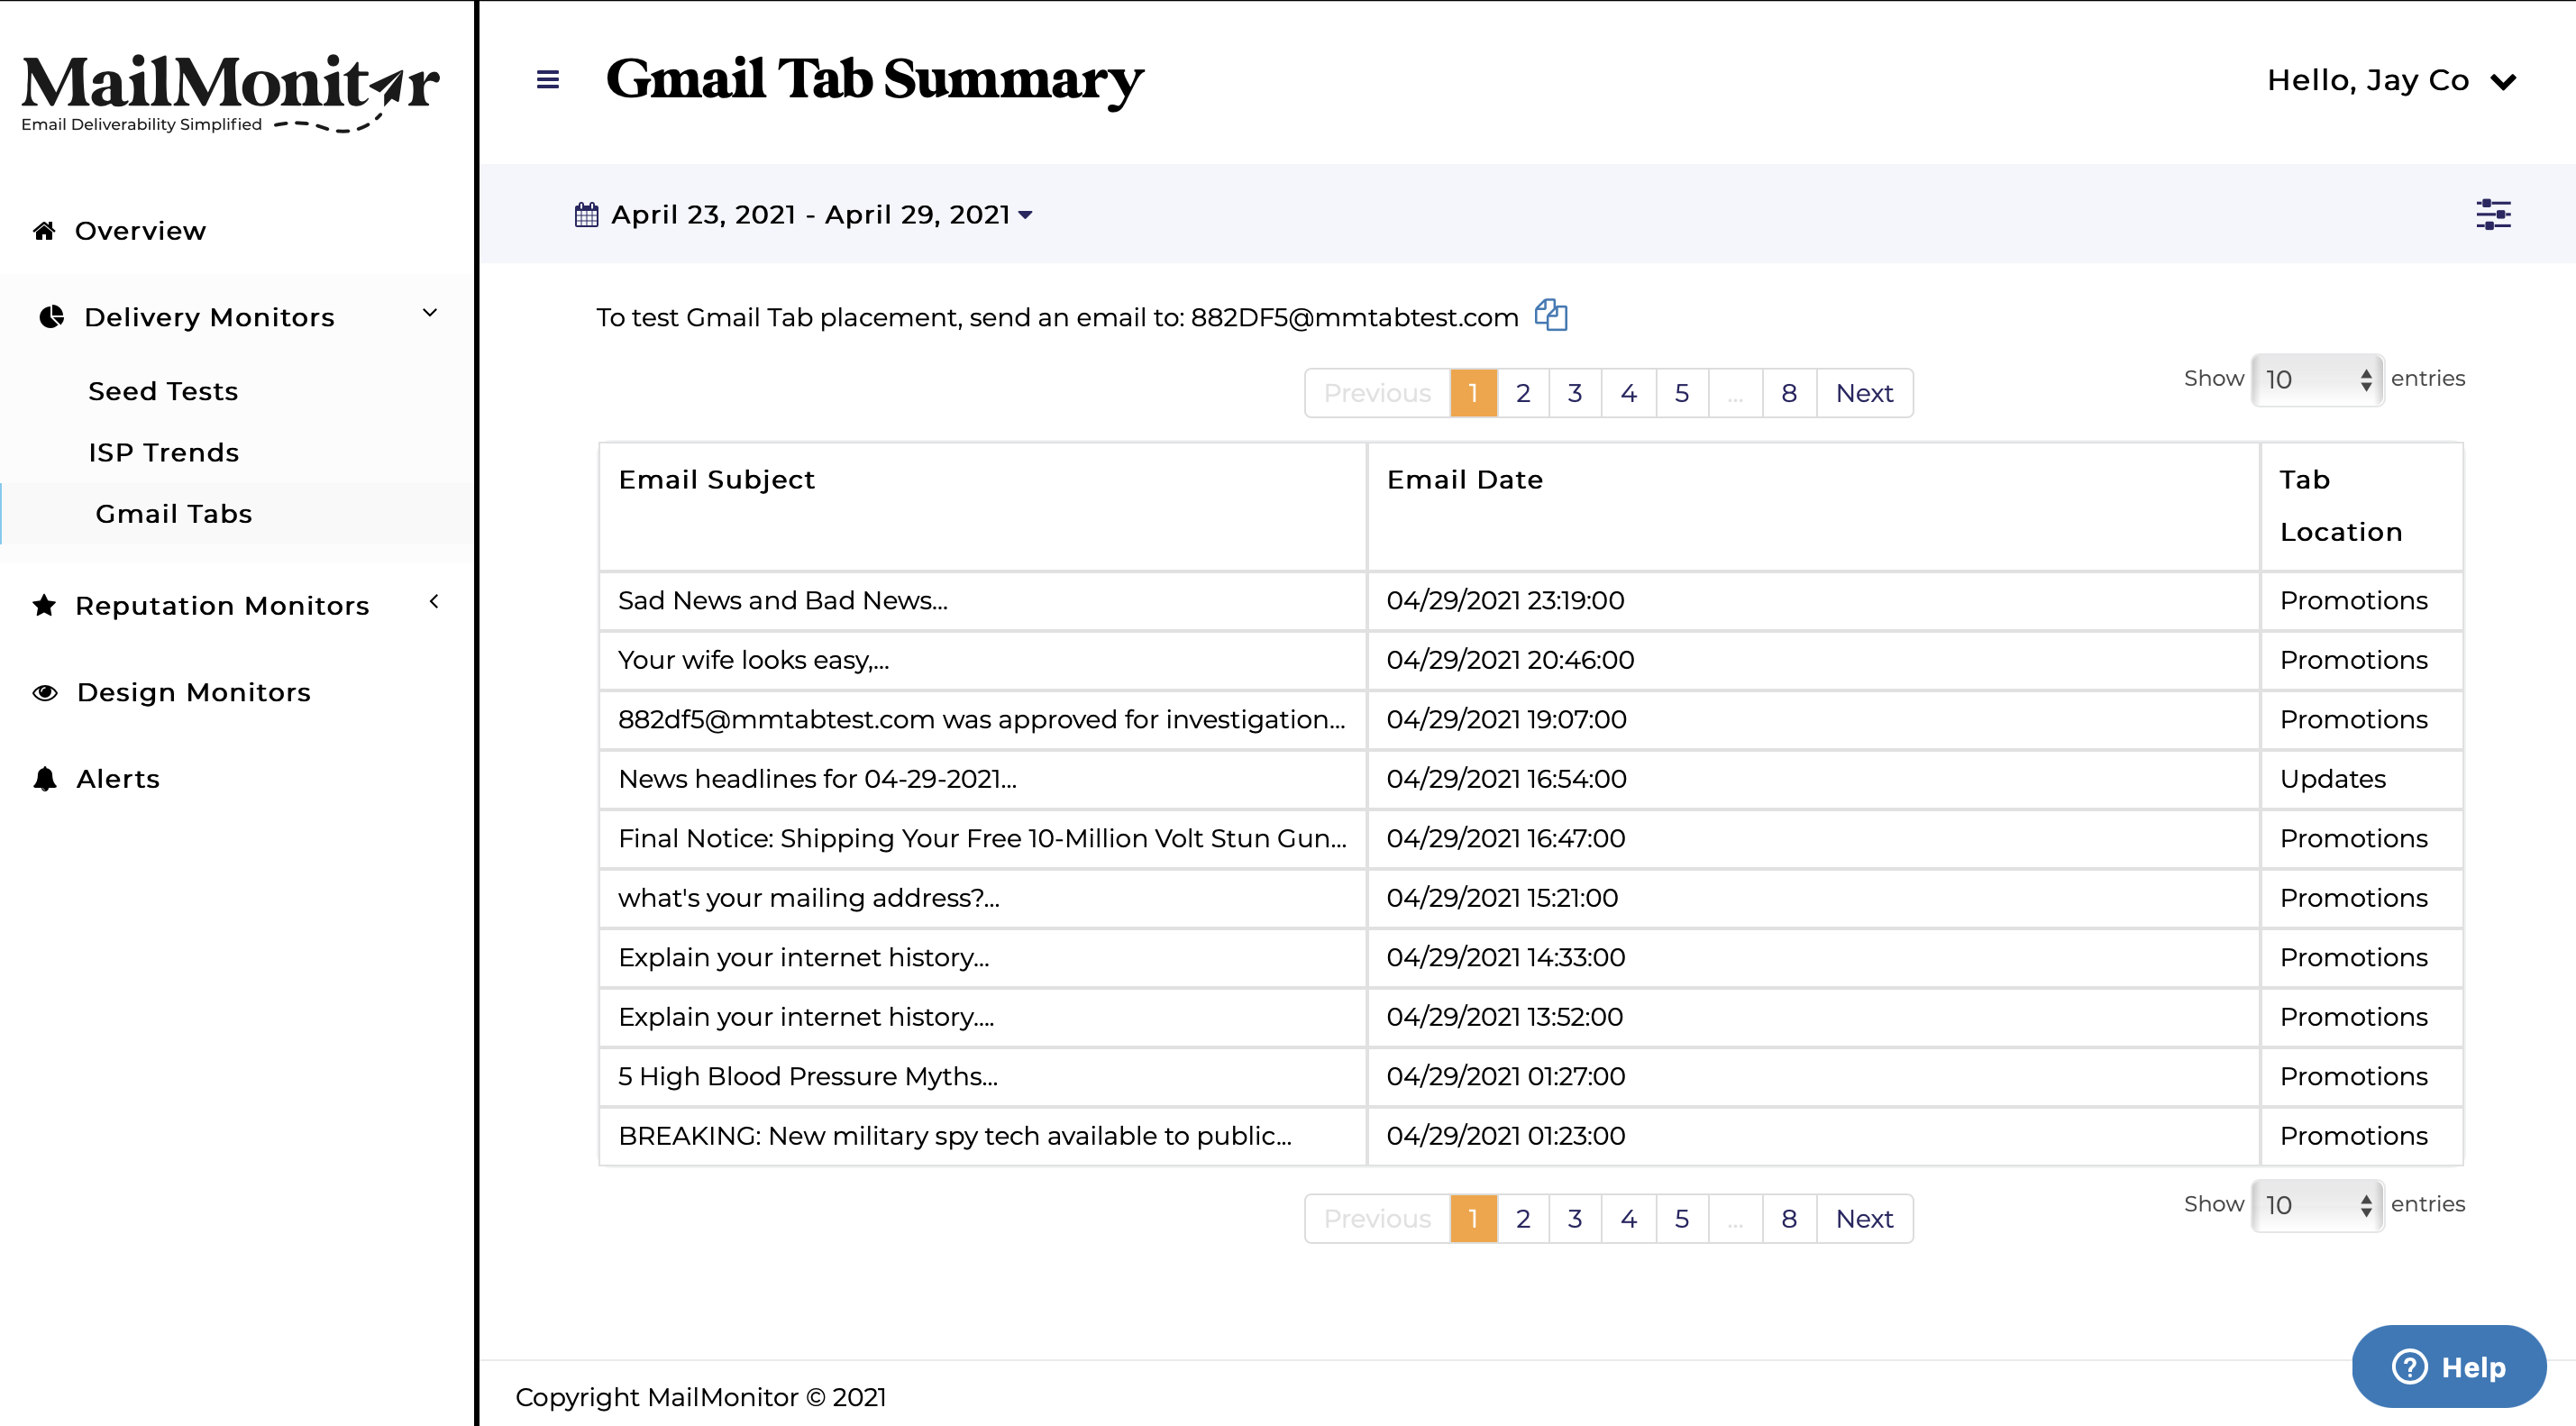Viewport: 2576px width, 1426px height.
Task: Select the Delivery Monitors pie chart icon
Action: pyautogui.click(x=52, y=316)
